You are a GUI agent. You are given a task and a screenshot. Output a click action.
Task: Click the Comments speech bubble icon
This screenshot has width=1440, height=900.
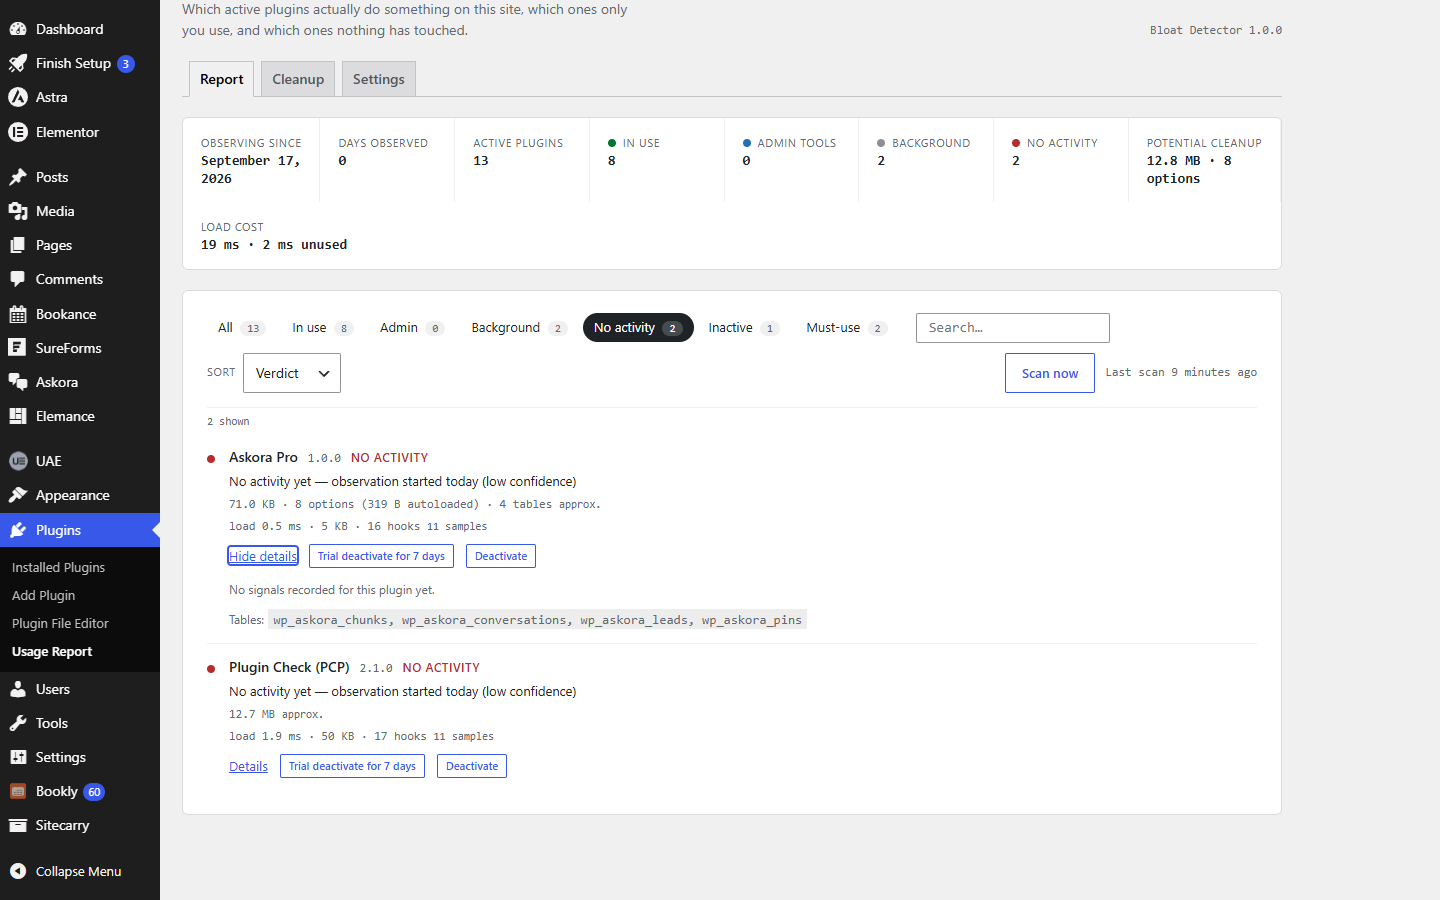(x=18, y=279)
